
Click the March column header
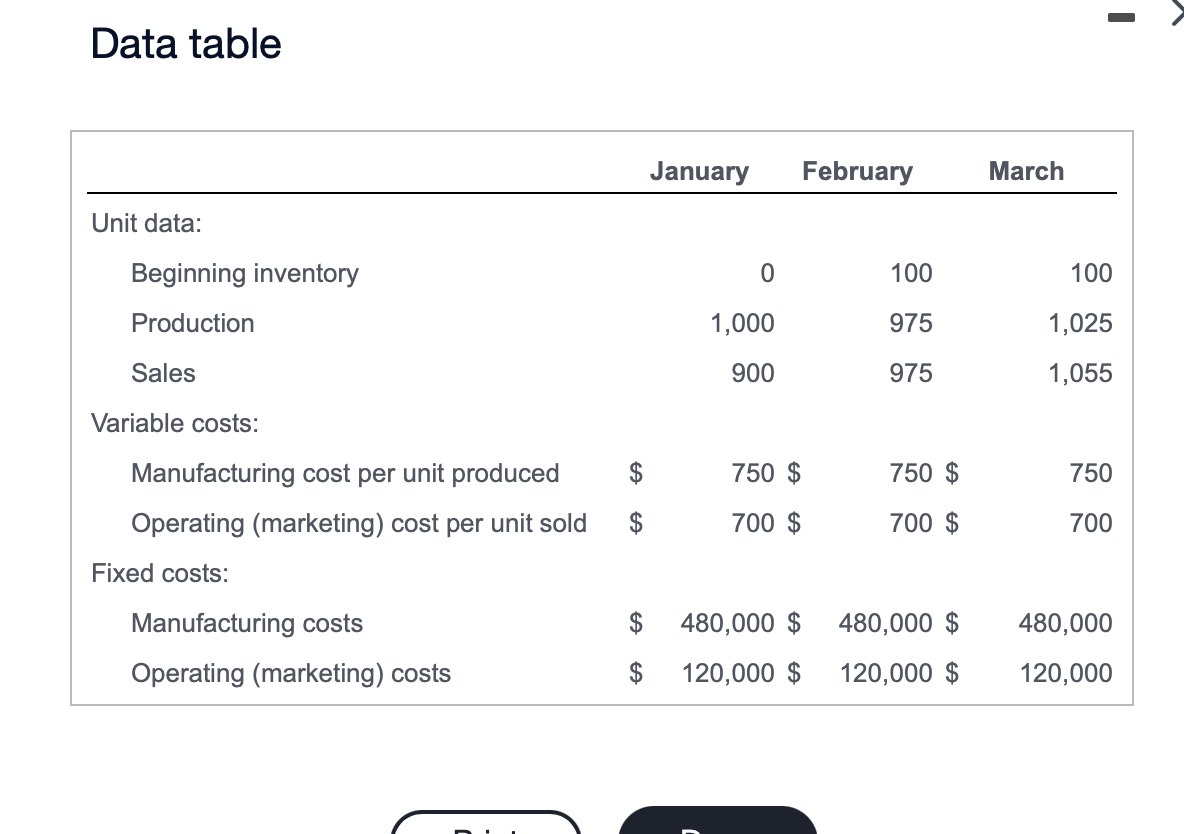[x=1026, y=171]
